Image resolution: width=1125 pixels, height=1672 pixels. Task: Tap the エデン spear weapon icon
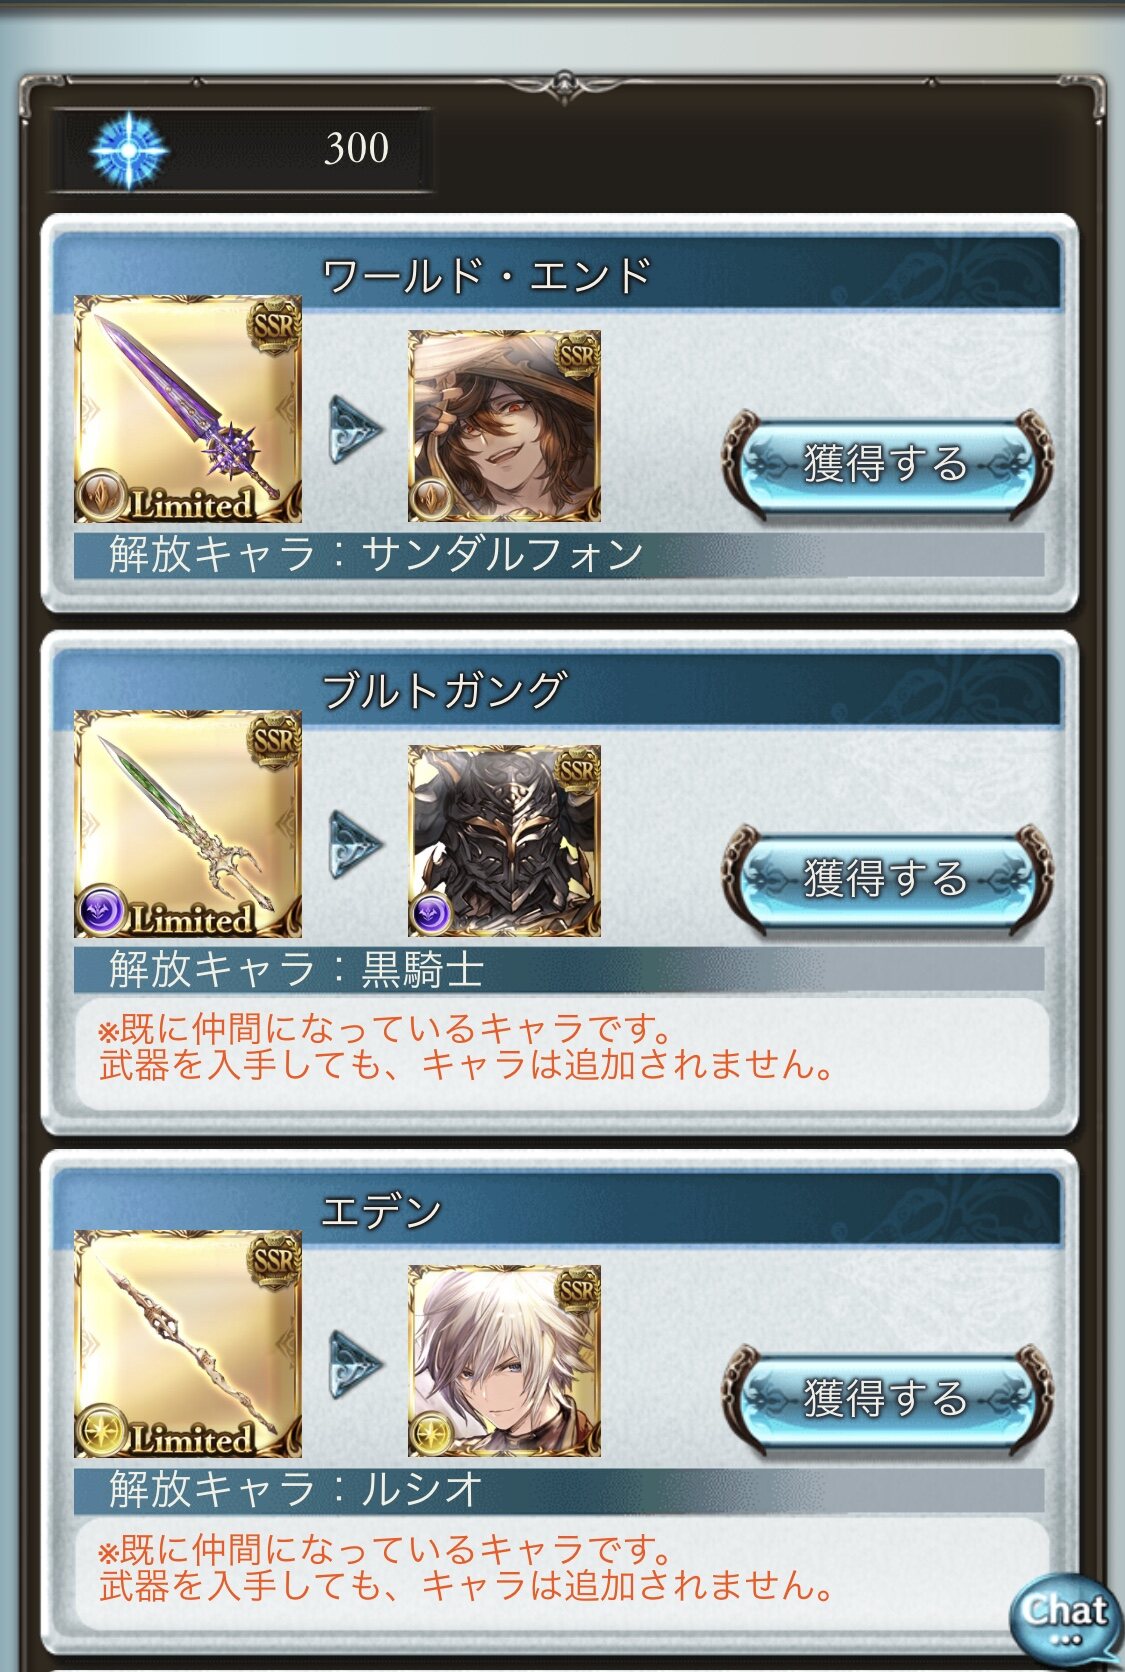(x=188, y=1344)
